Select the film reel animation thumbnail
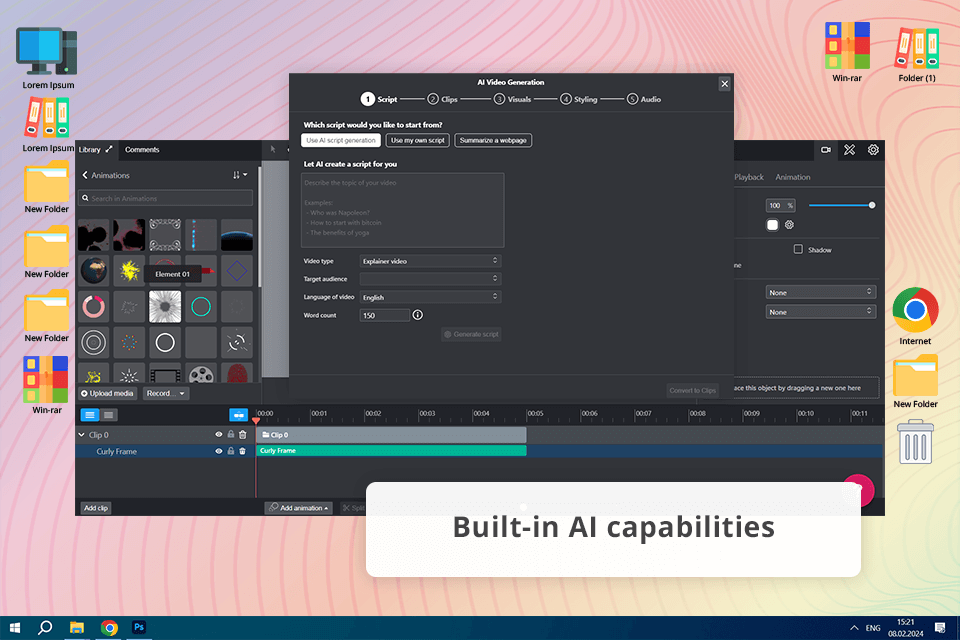Image resolution: width=960 pixels, height=640 pixels. pos(201,374)
